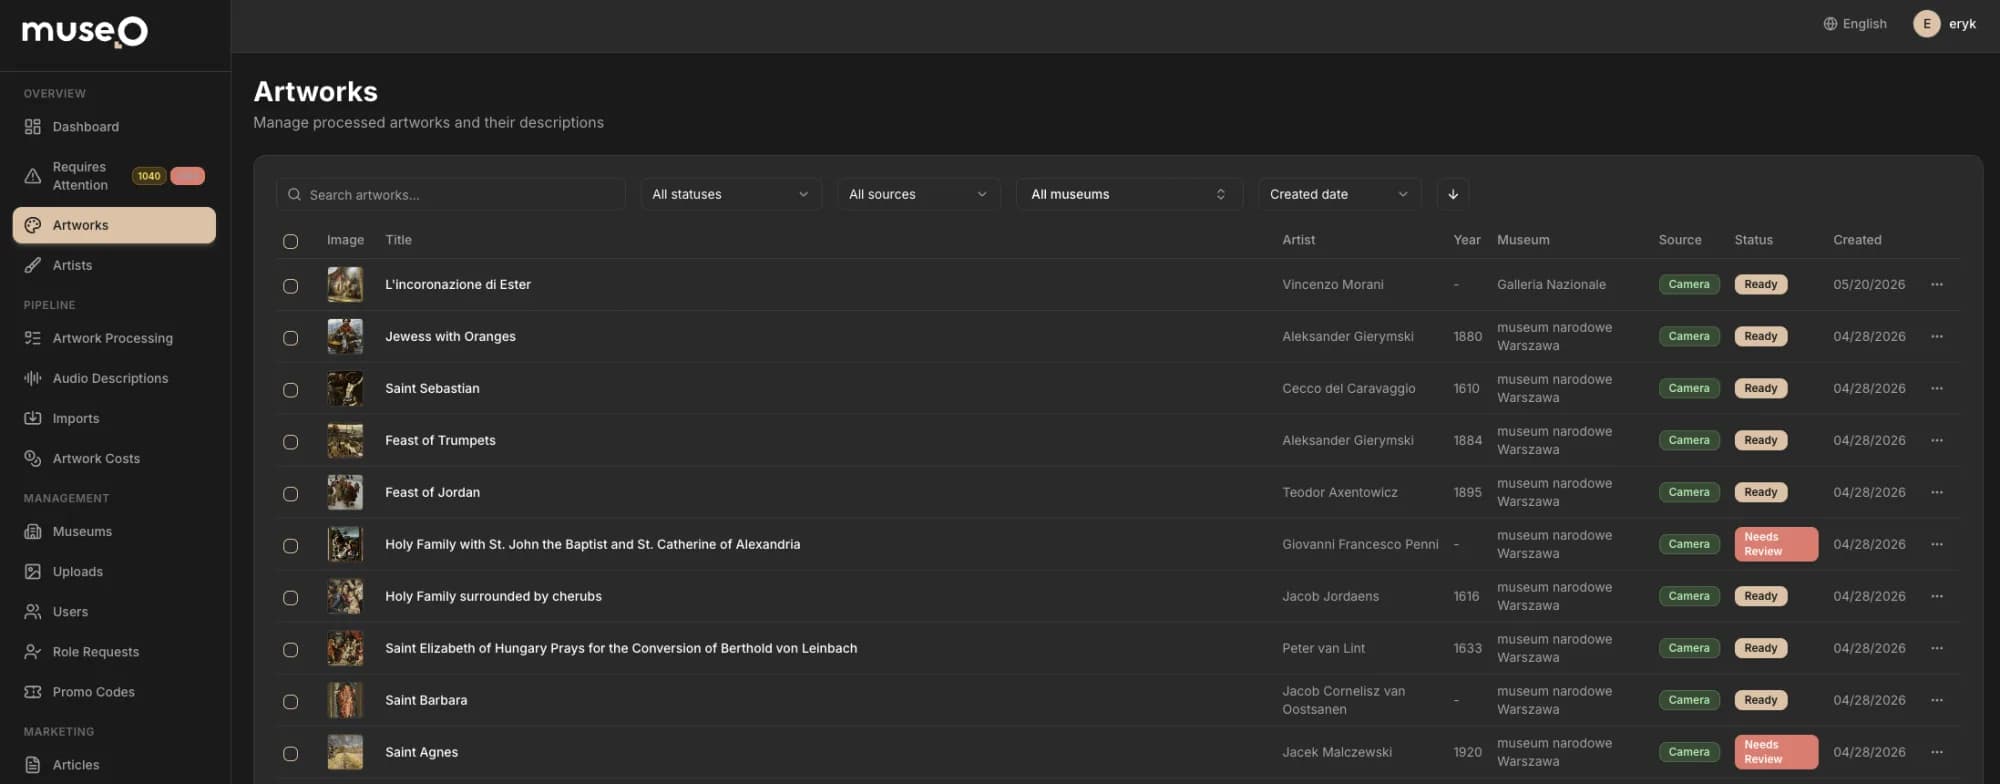The height and width of the screenshot is (784, 2000).
Task: Navigate to Museums in the sidebar
Action: pyautogui.click(x=114, y=531)
